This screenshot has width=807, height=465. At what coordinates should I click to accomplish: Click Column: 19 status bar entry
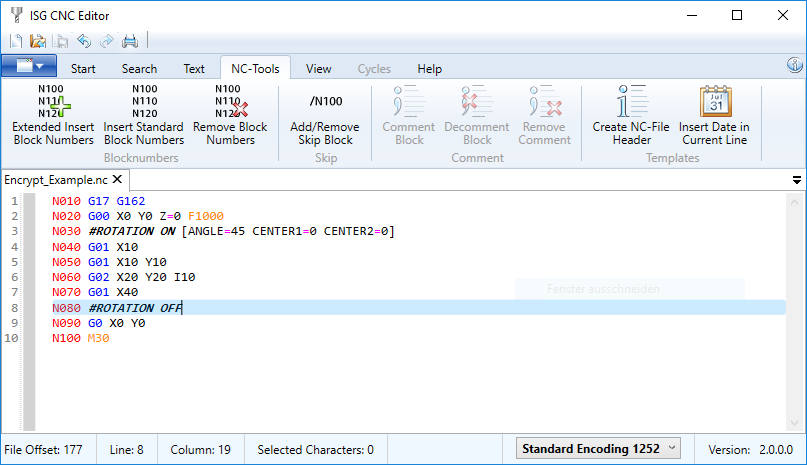click(x=200, y=450)
